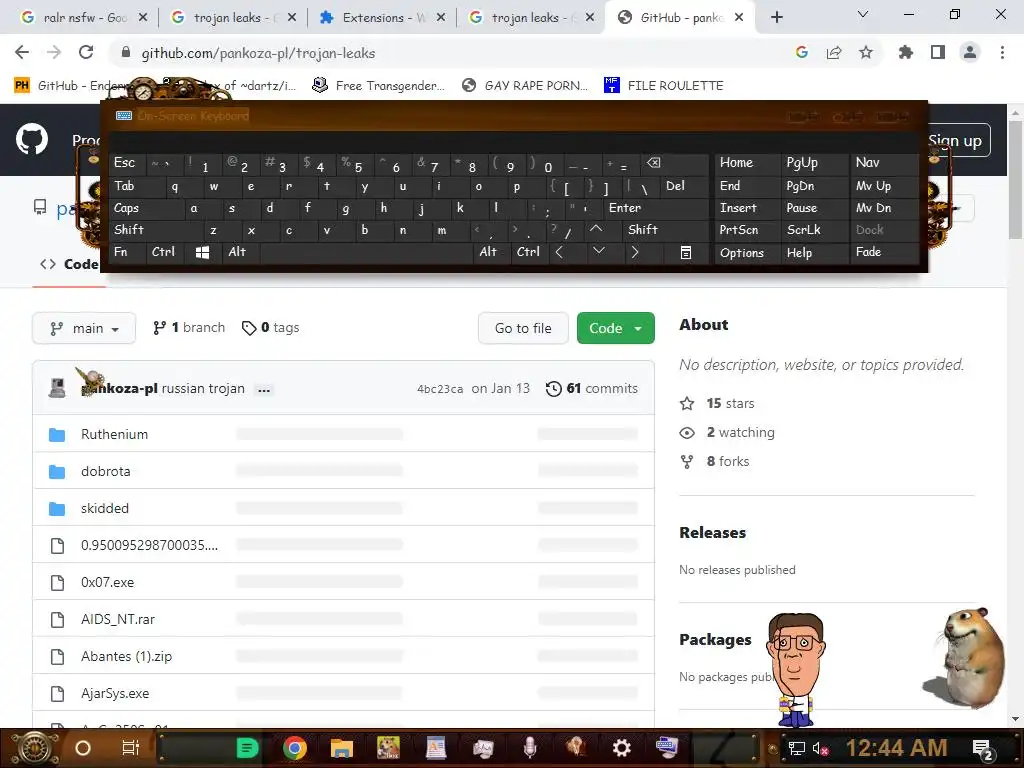The width and height of the screenshot is (1024, 768).
Task: Tap the down arrow key on the keyboard
Action: [x=598, y=251]
